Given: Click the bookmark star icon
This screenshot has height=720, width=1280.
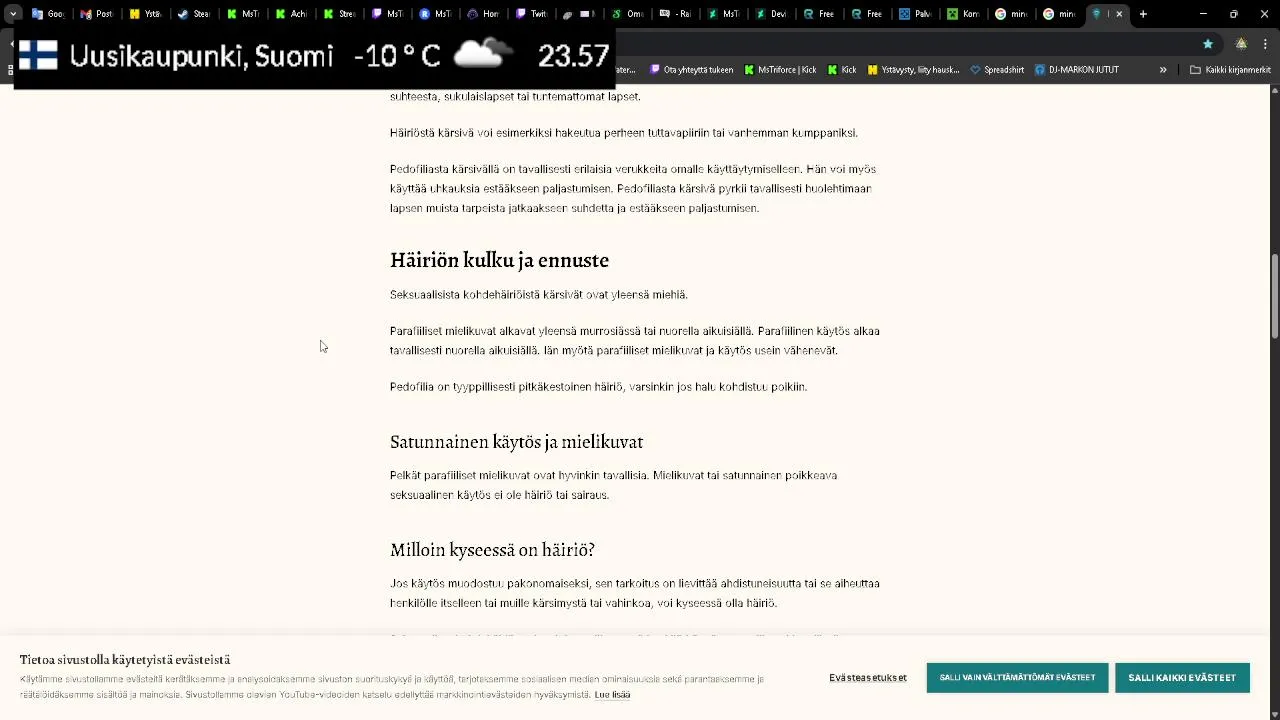Looking at the screenshot, I should coord(1208,44).
